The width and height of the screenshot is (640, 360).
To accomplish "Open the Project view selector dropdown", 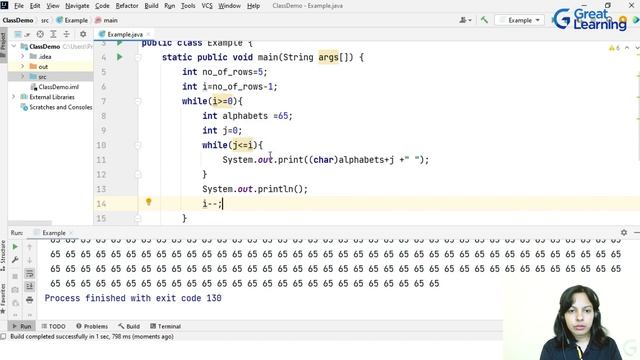I will tap(22, 34).
